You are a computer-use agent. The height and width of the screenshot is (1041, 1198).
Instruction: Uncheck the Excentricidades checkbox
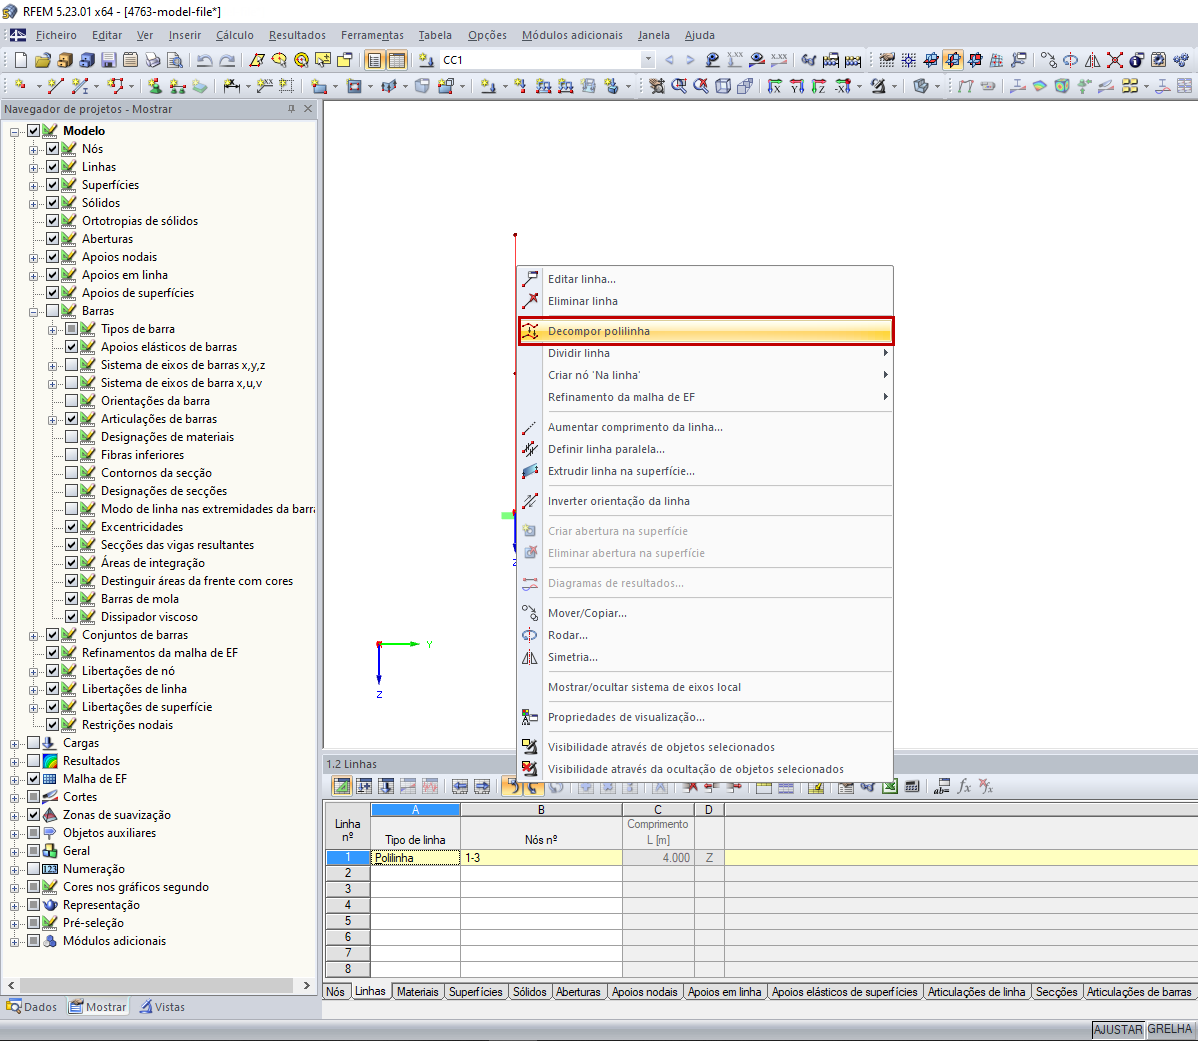pos(72,527)
